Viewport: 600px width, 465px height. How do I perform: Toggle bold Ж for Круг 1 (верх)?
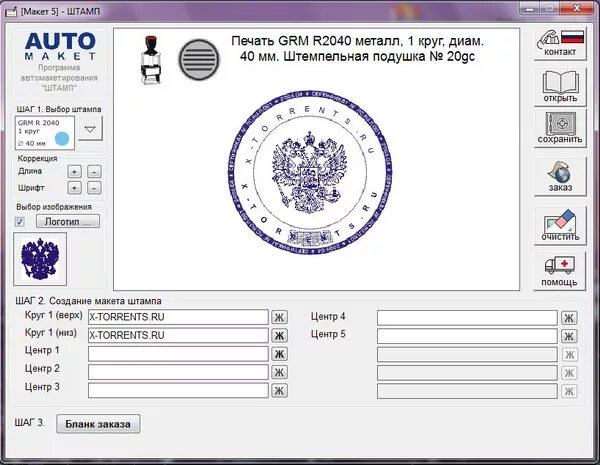[279, 317]
